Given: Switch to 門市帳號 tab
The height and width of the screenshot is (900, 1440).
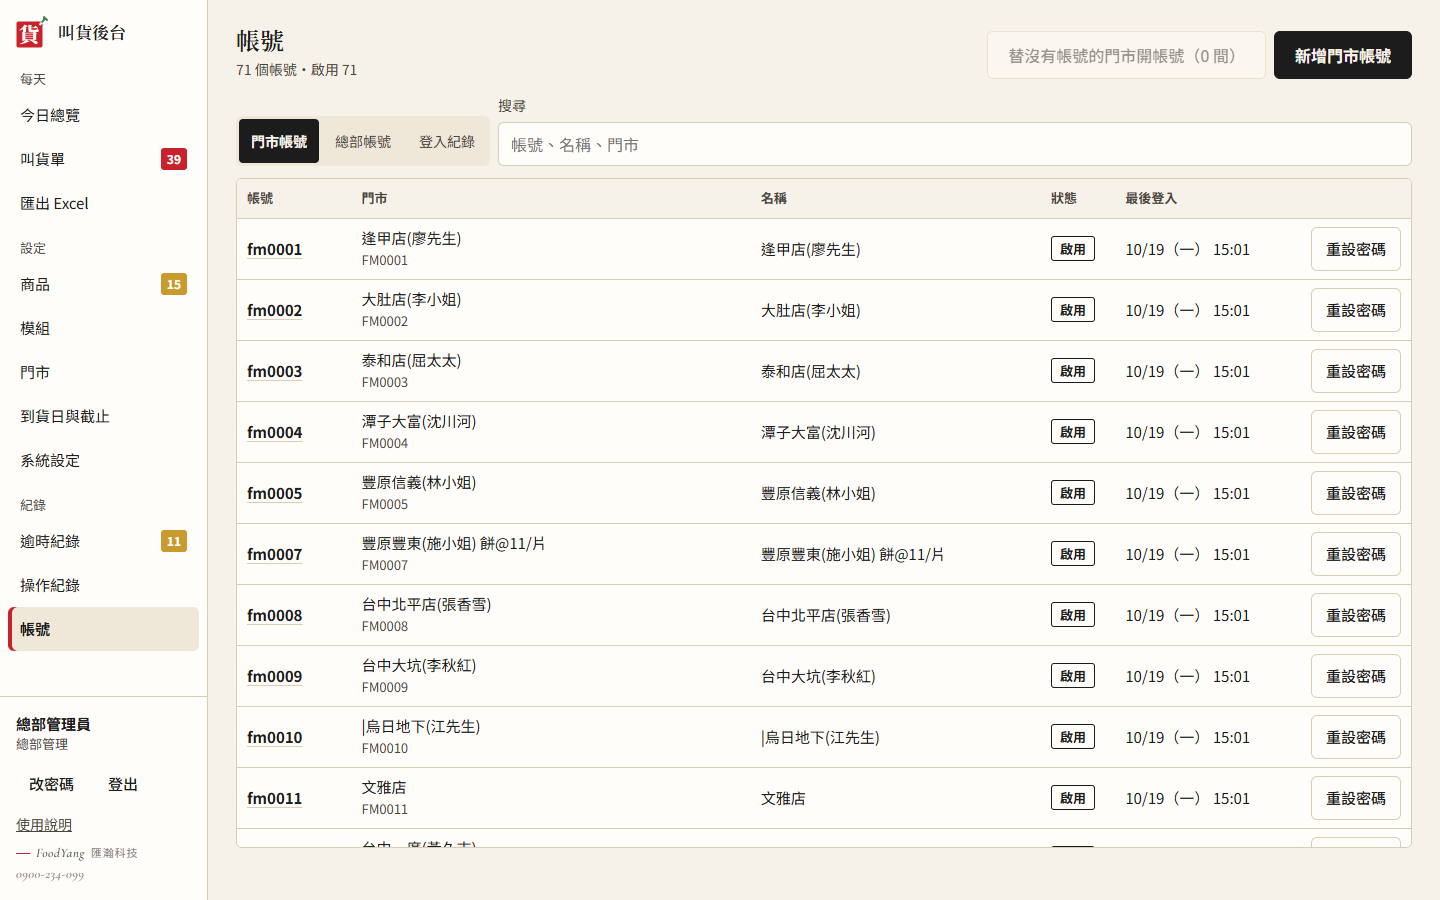Looking at the screenshot, I should pos(279,141).
